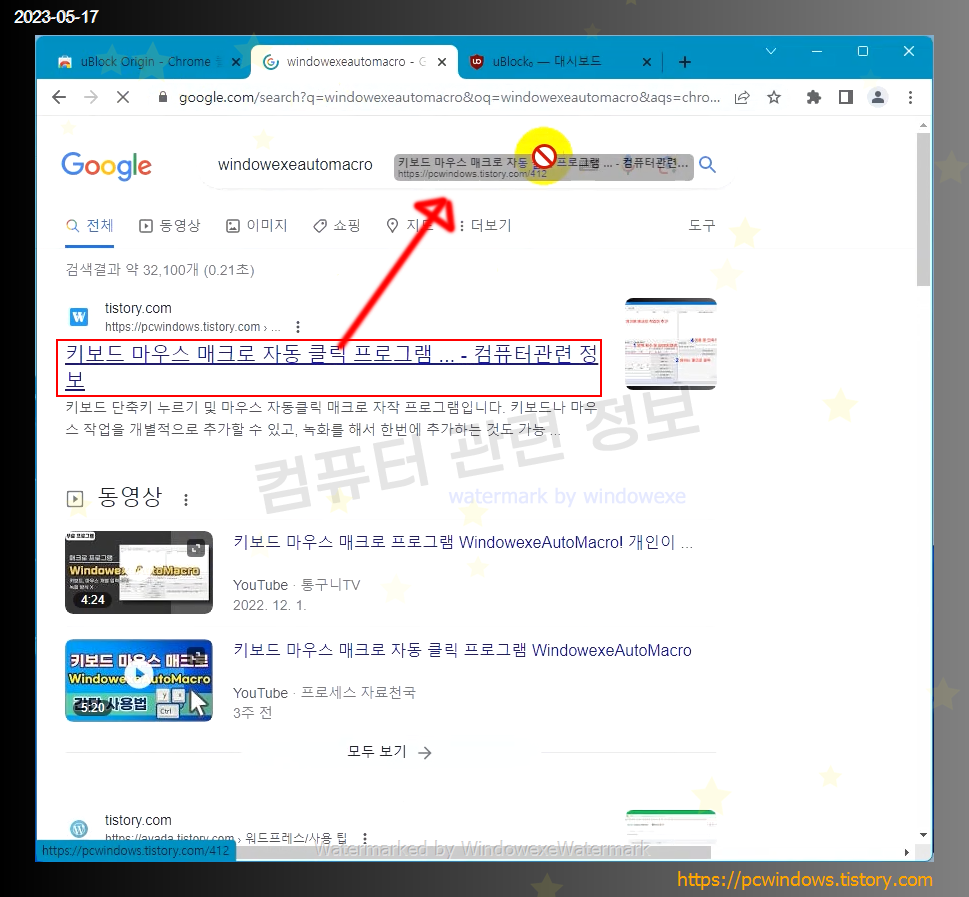Screen dimensions: 969x897
Task: Expand the 더보기 filter menu
Action: pyautogui.click(x=485, y=226)
